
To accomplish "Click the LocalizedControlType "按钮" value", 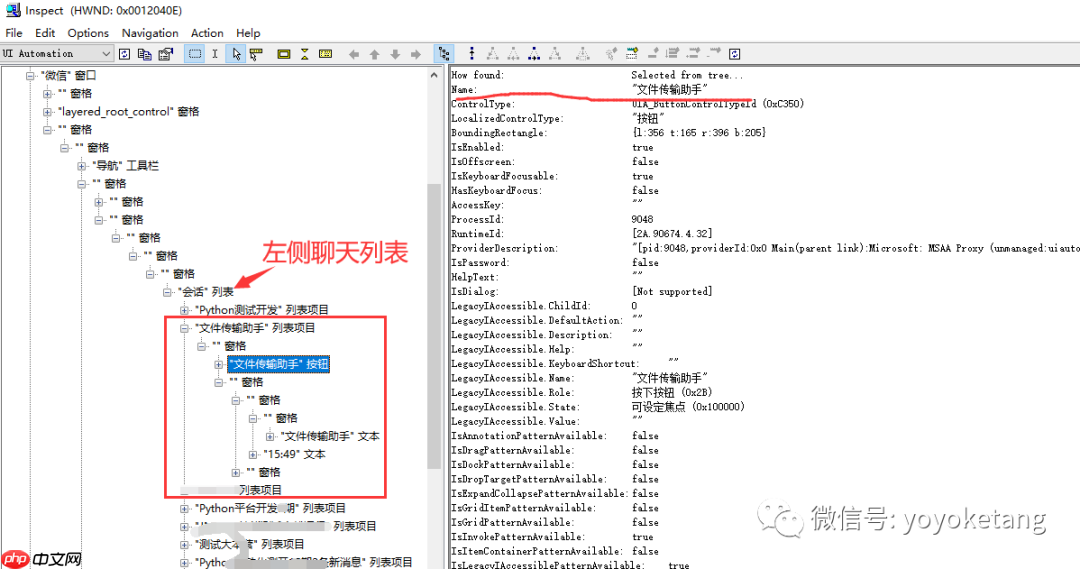I will 647,118.
